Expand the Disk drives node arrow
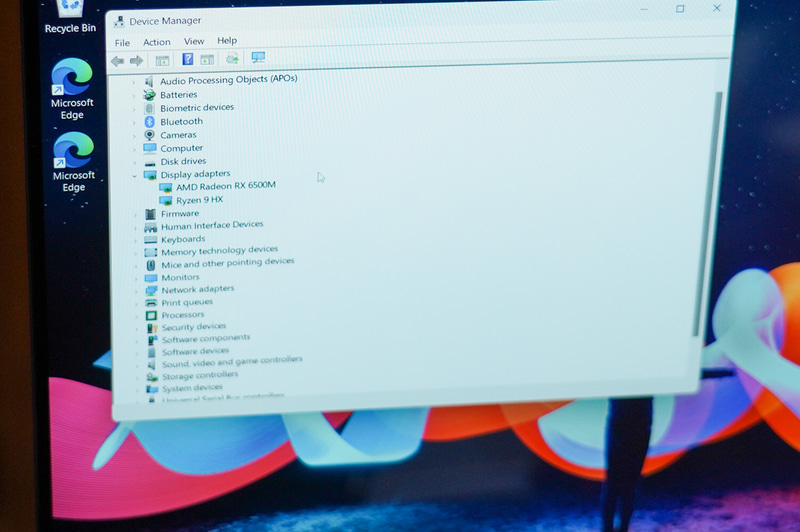The height and width of the screenshot is (532, 800). click(x=135, y=163)
